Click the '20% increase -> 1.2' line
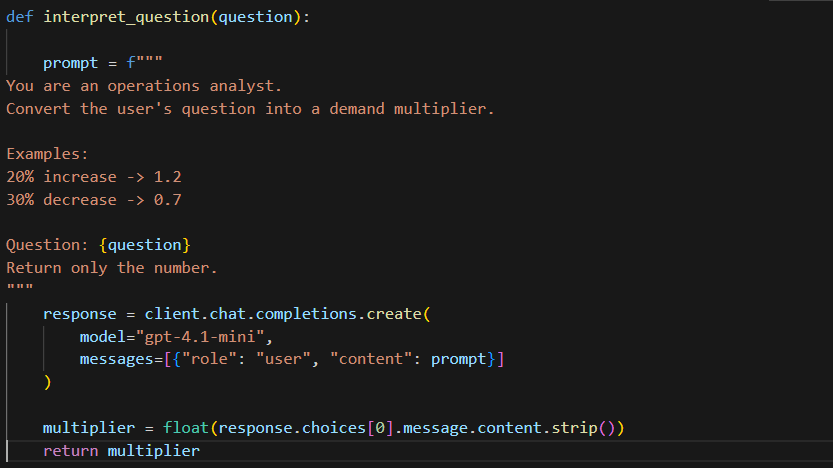The width and height of the screenshot is (833, 468). [x=94, y=177]
